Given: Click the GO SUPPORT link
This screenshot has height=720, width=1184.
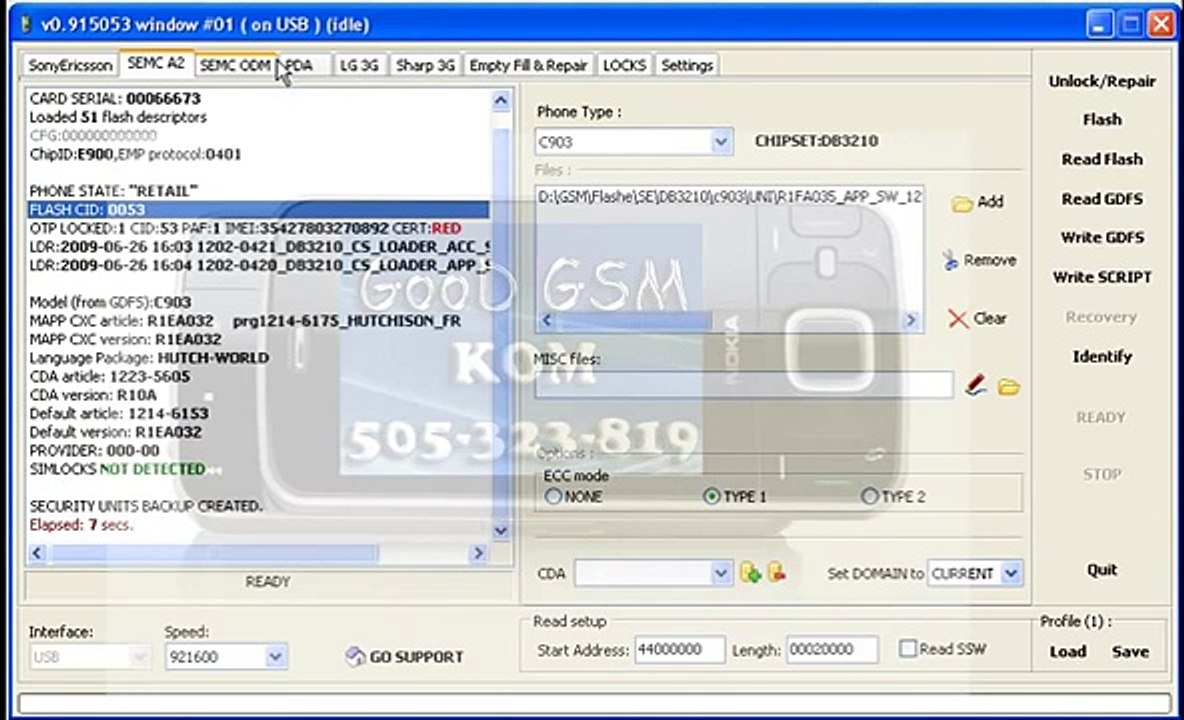Looking at the screenshot, I should pyautogui.click(x=416, y=657).
